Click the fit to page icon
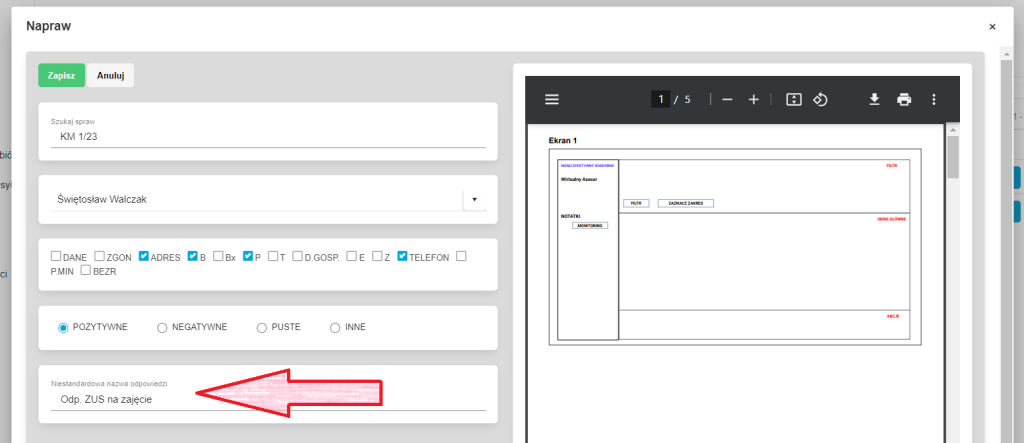 click(x=793, y=99)
